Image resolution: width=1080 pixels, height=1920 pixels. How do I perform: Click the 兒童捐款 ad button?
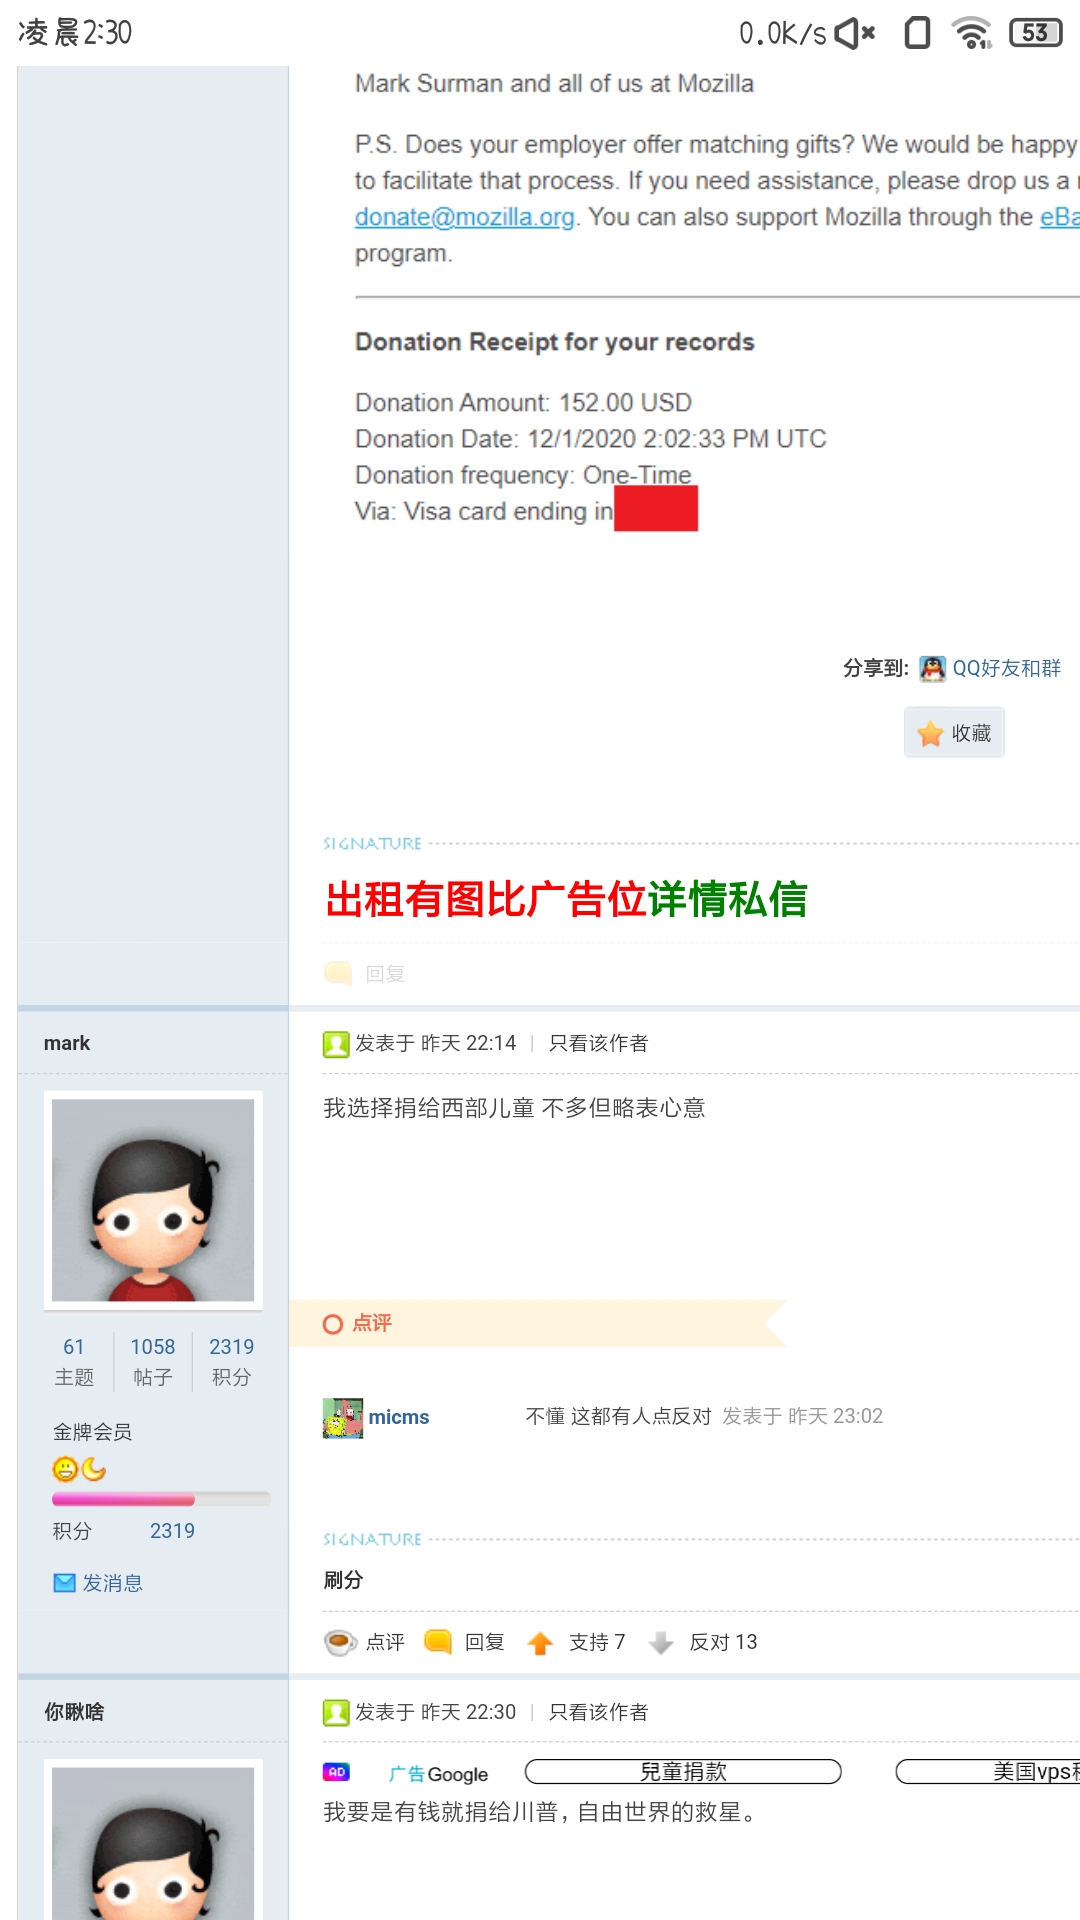coord(683,1772)
